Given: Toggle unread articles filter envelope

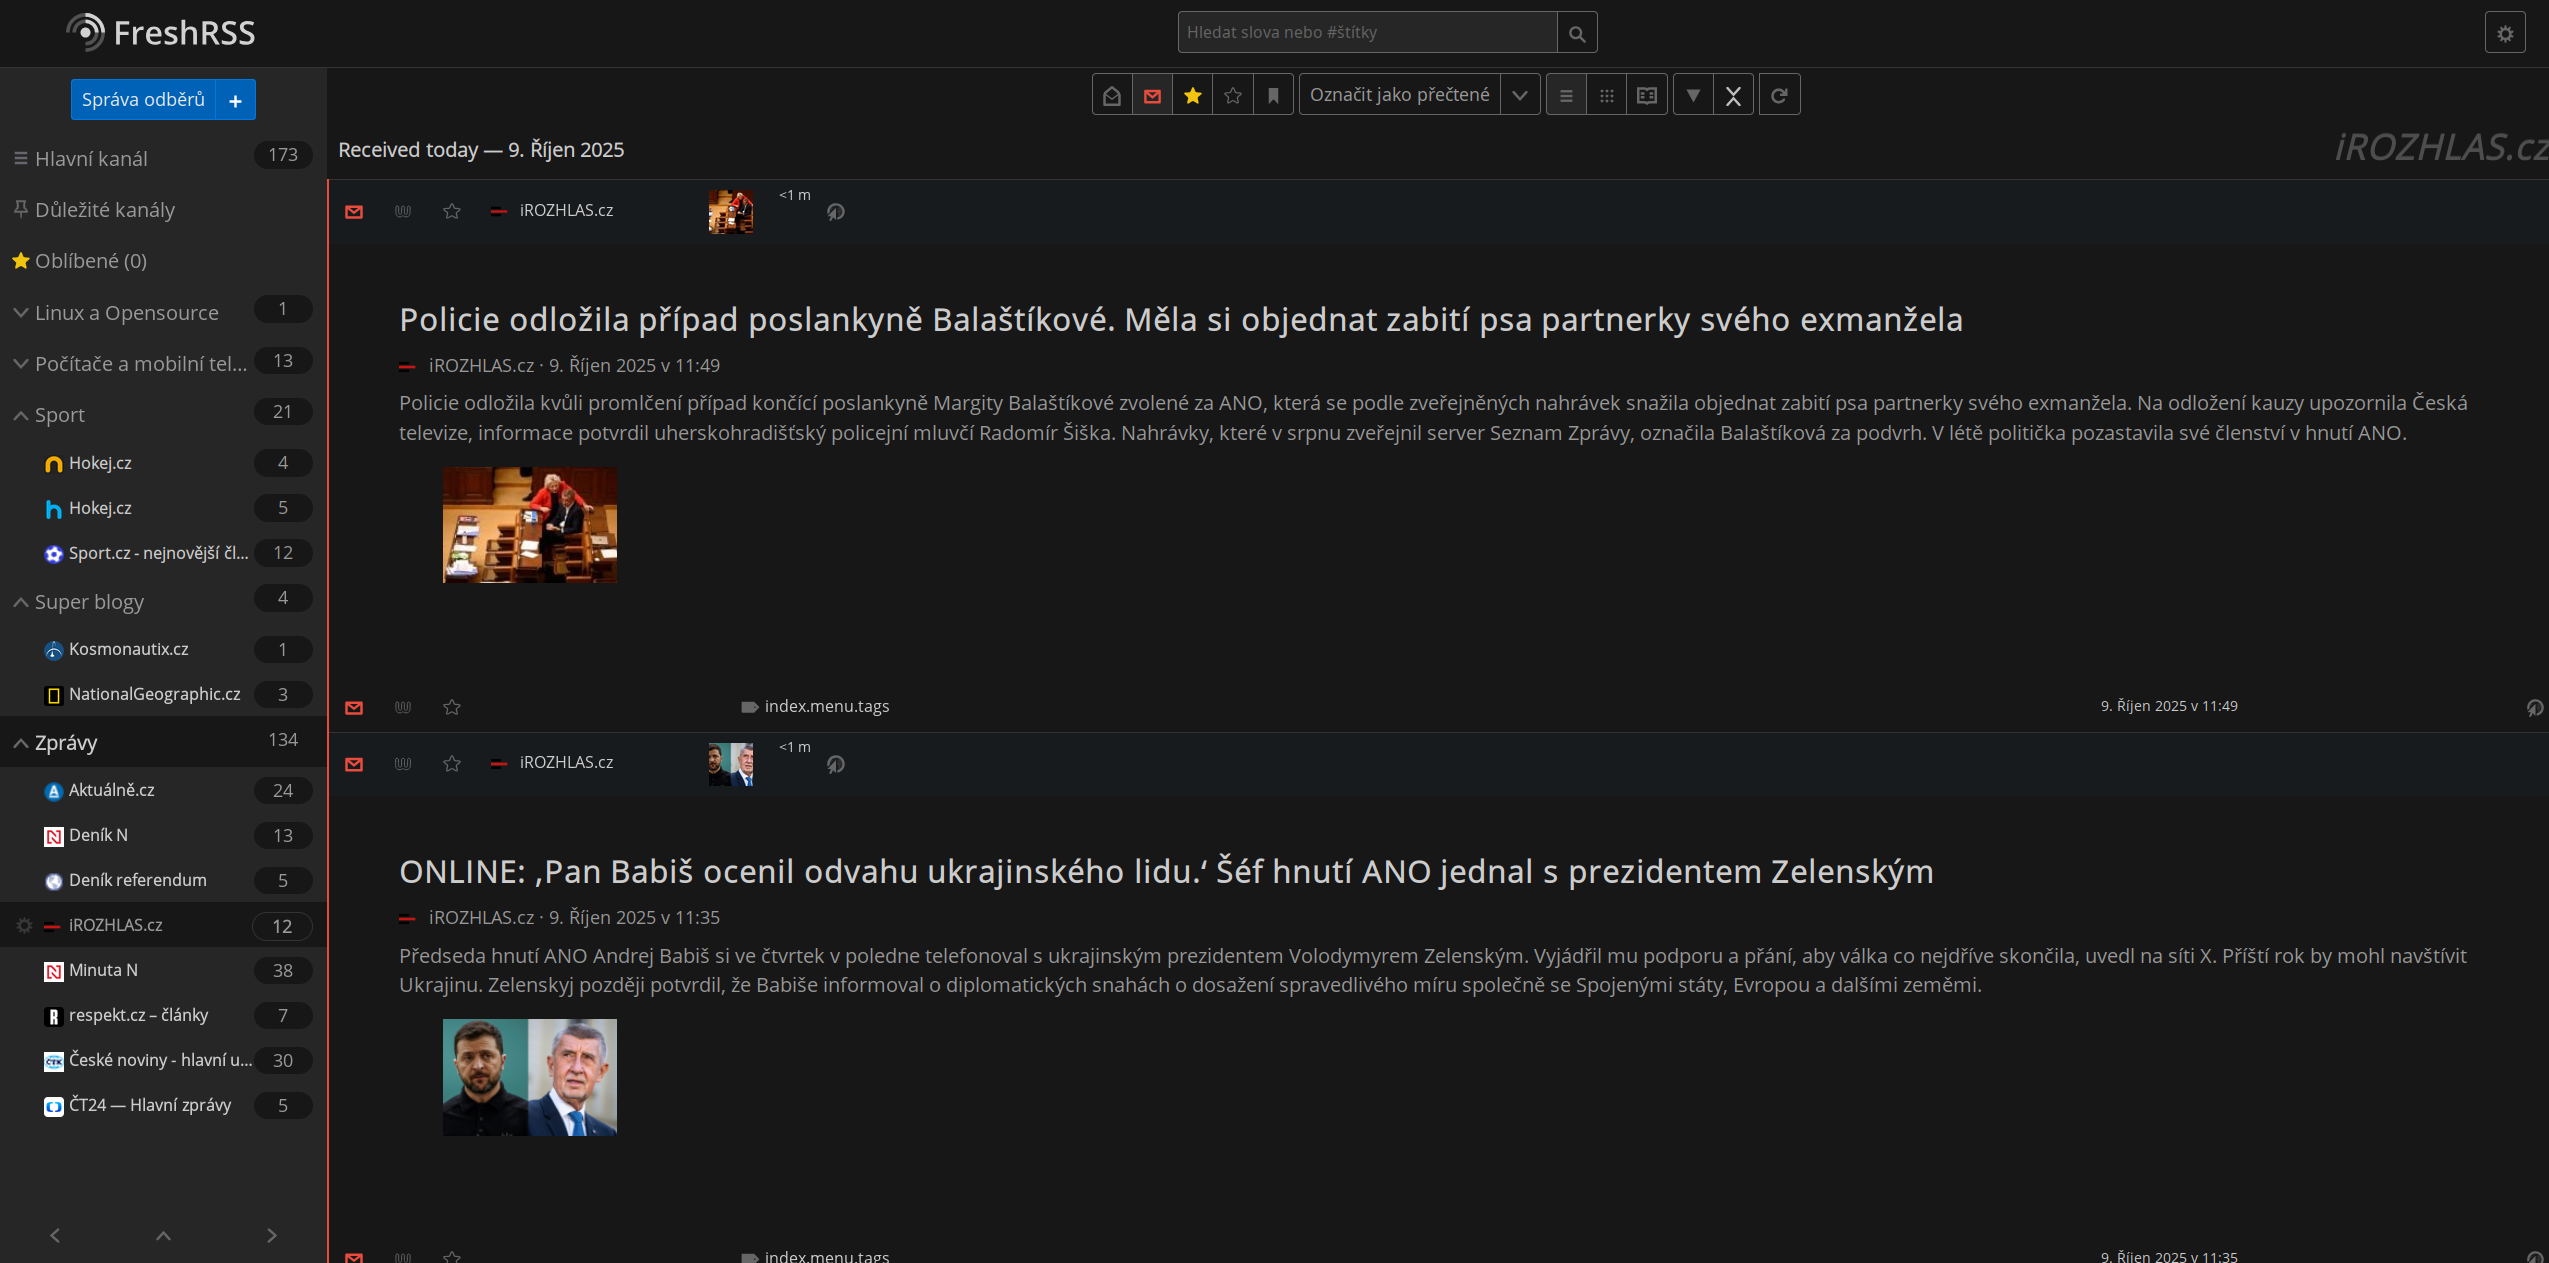Looking at the screenshot, I should tap(1152, 95).
